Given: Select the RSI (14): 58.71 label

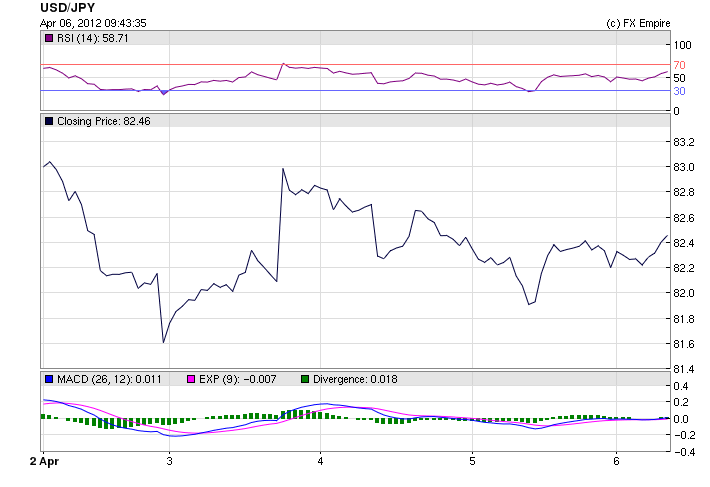Looking at the screenshot, I should (93, 38).
